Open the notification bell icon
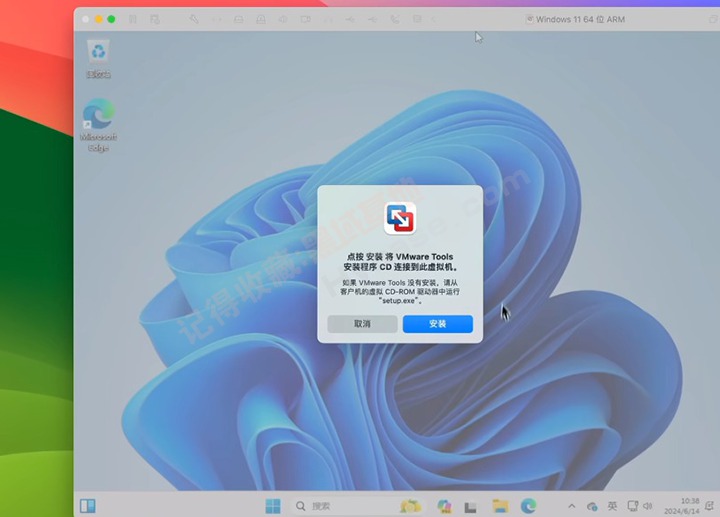The image size is (720, 517). [709, 506]
